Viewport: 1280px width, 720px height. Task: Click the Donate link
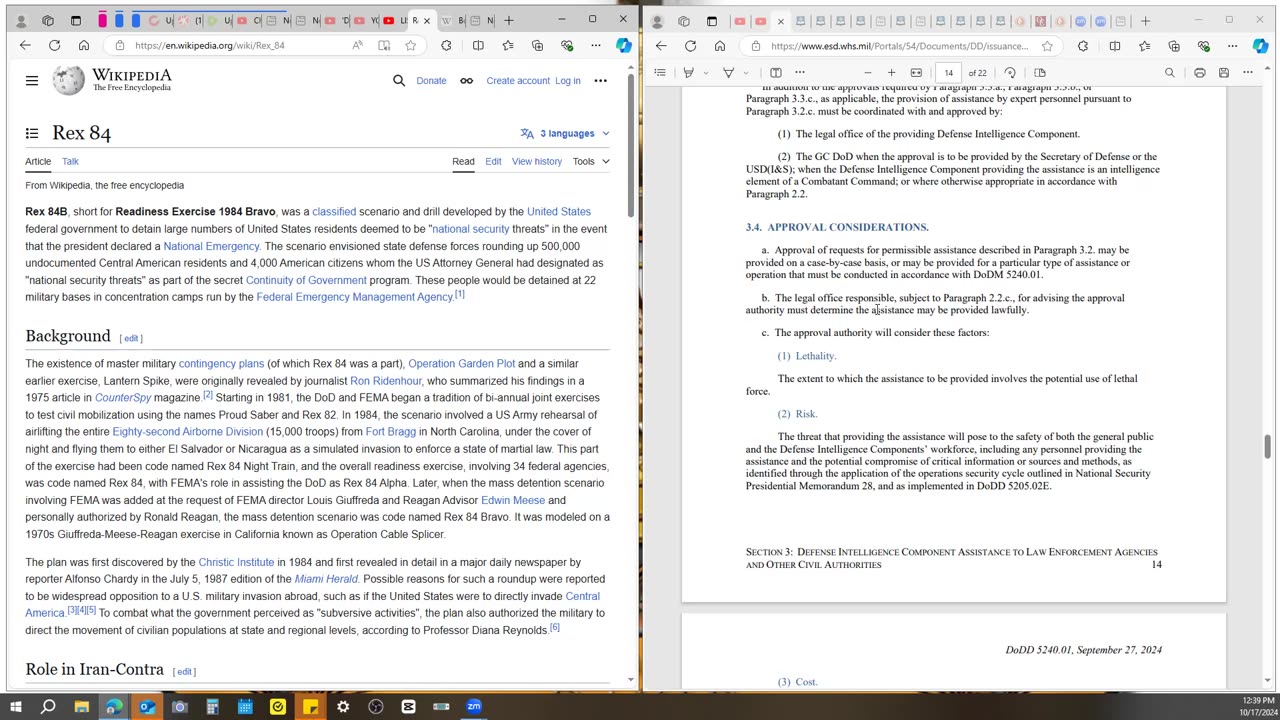click(x=431, y=81)
